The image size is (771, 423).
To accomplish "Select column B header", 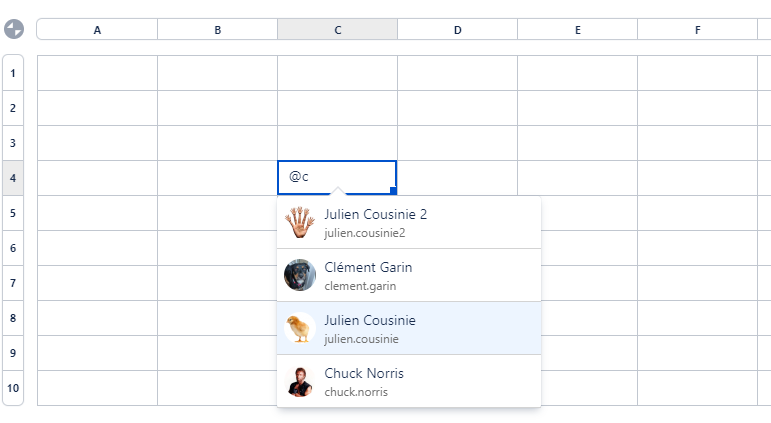I will click(x=217, y=30).
